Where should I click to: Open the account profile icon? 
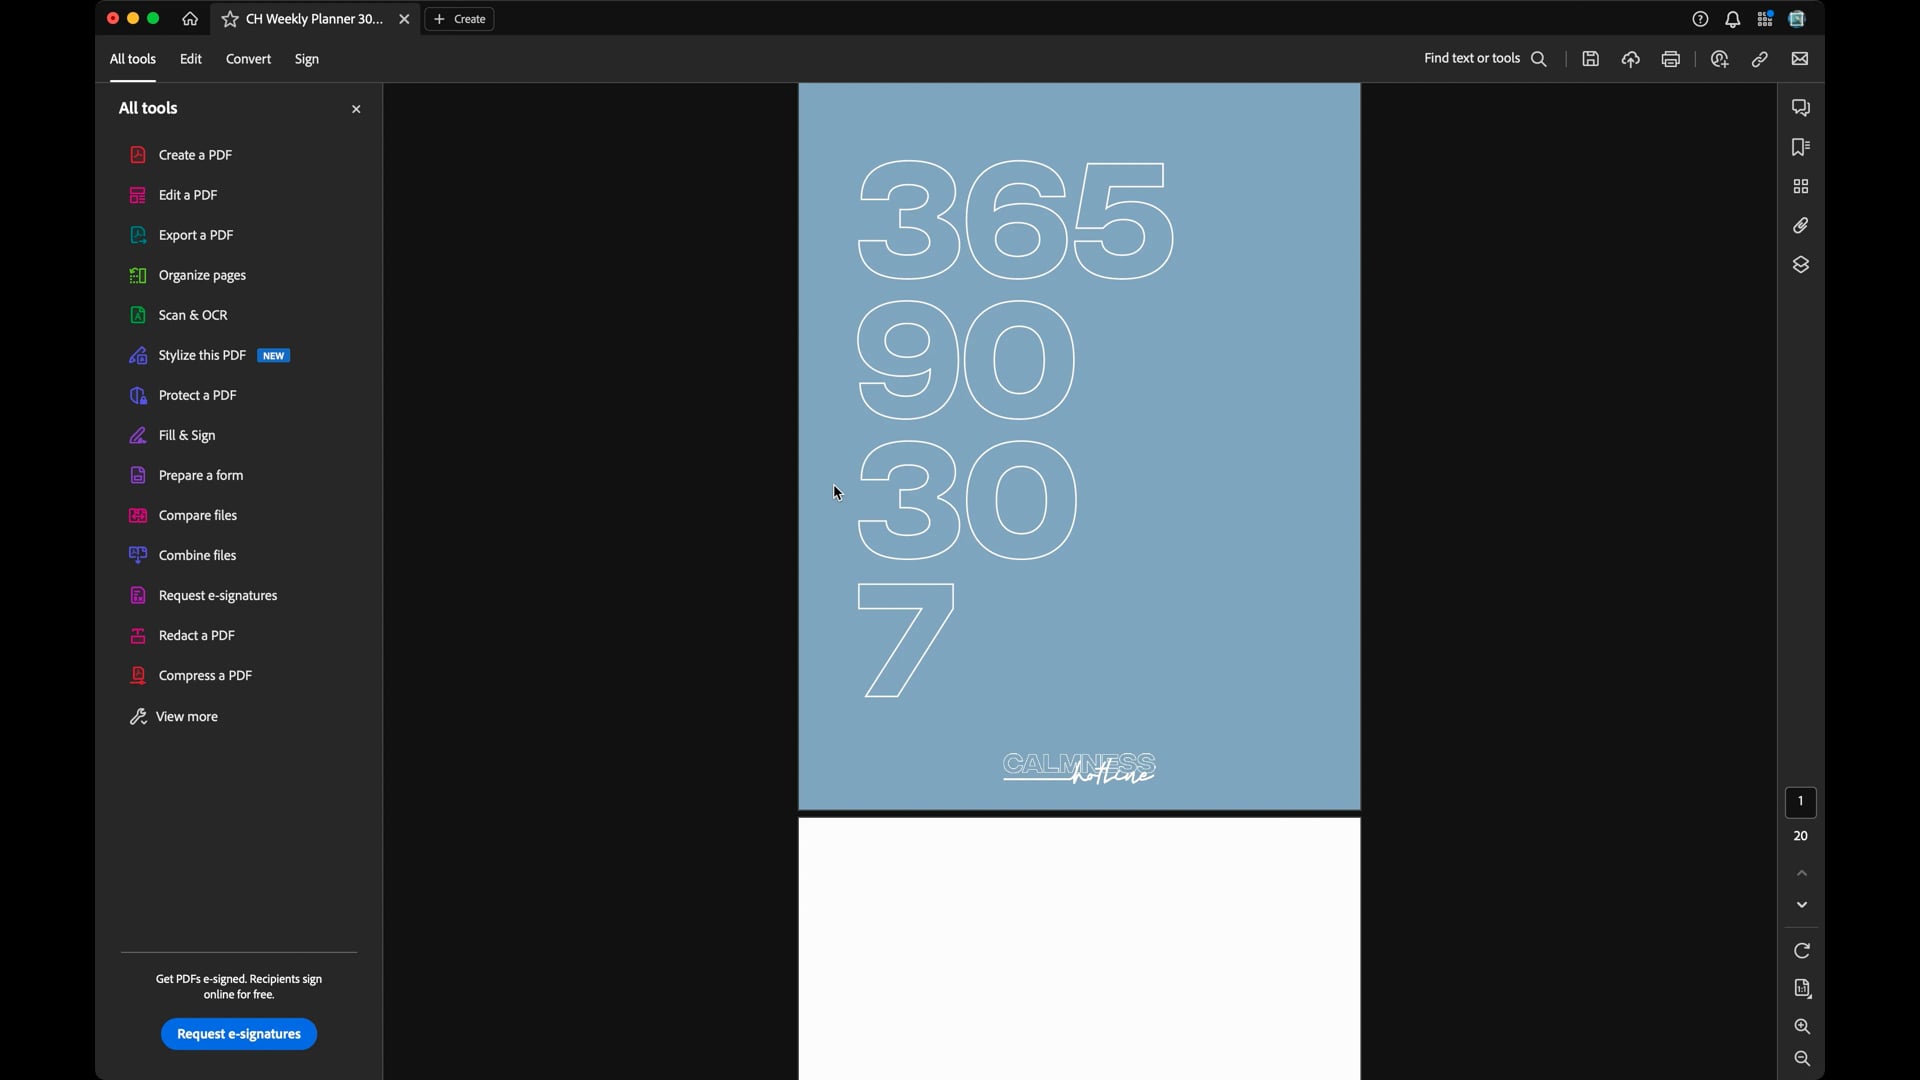tap(1797, 19)
